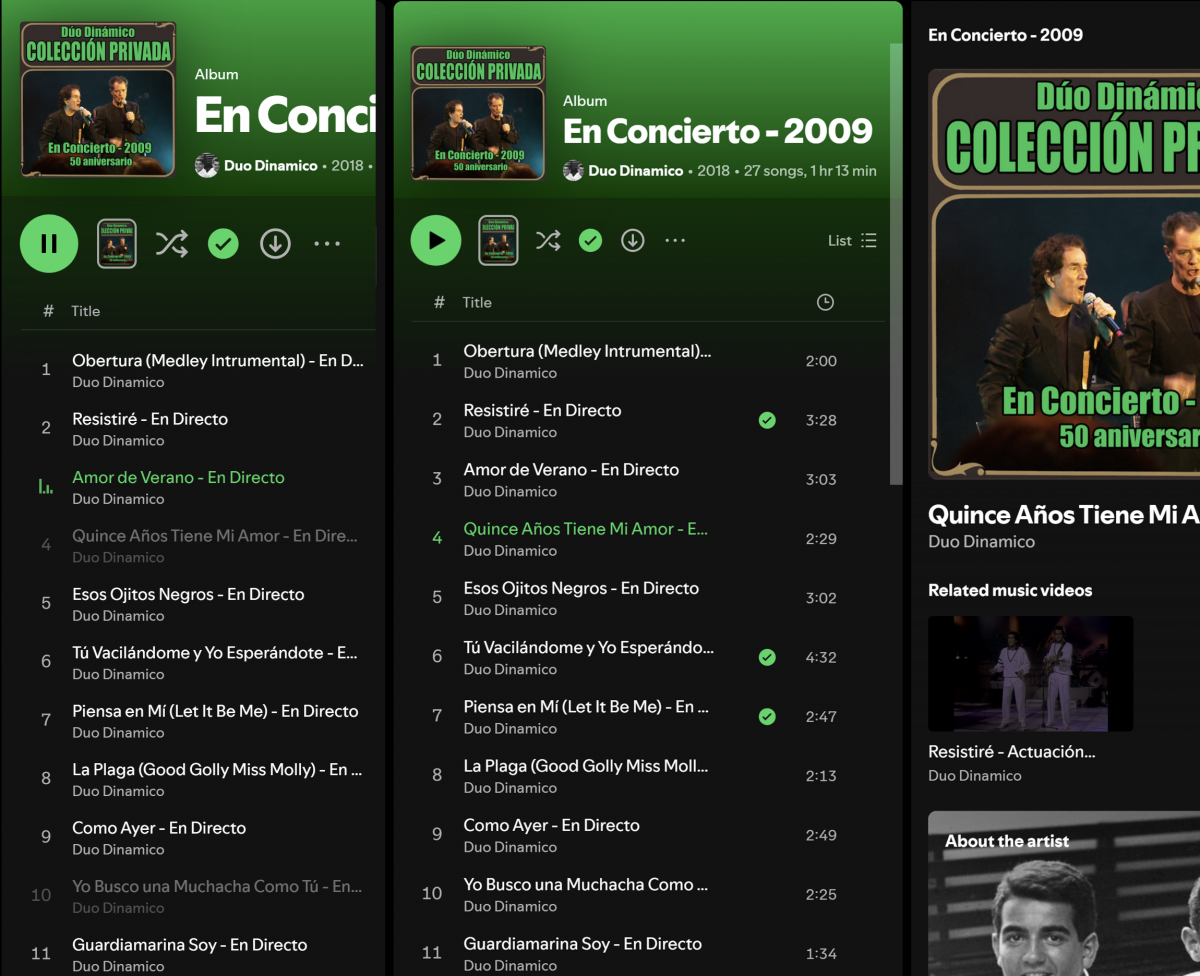This screenshot has height=976, width=1200.
Task: Click the download icon for En Concierto - 2009
Action: click(x=632, y=240)
